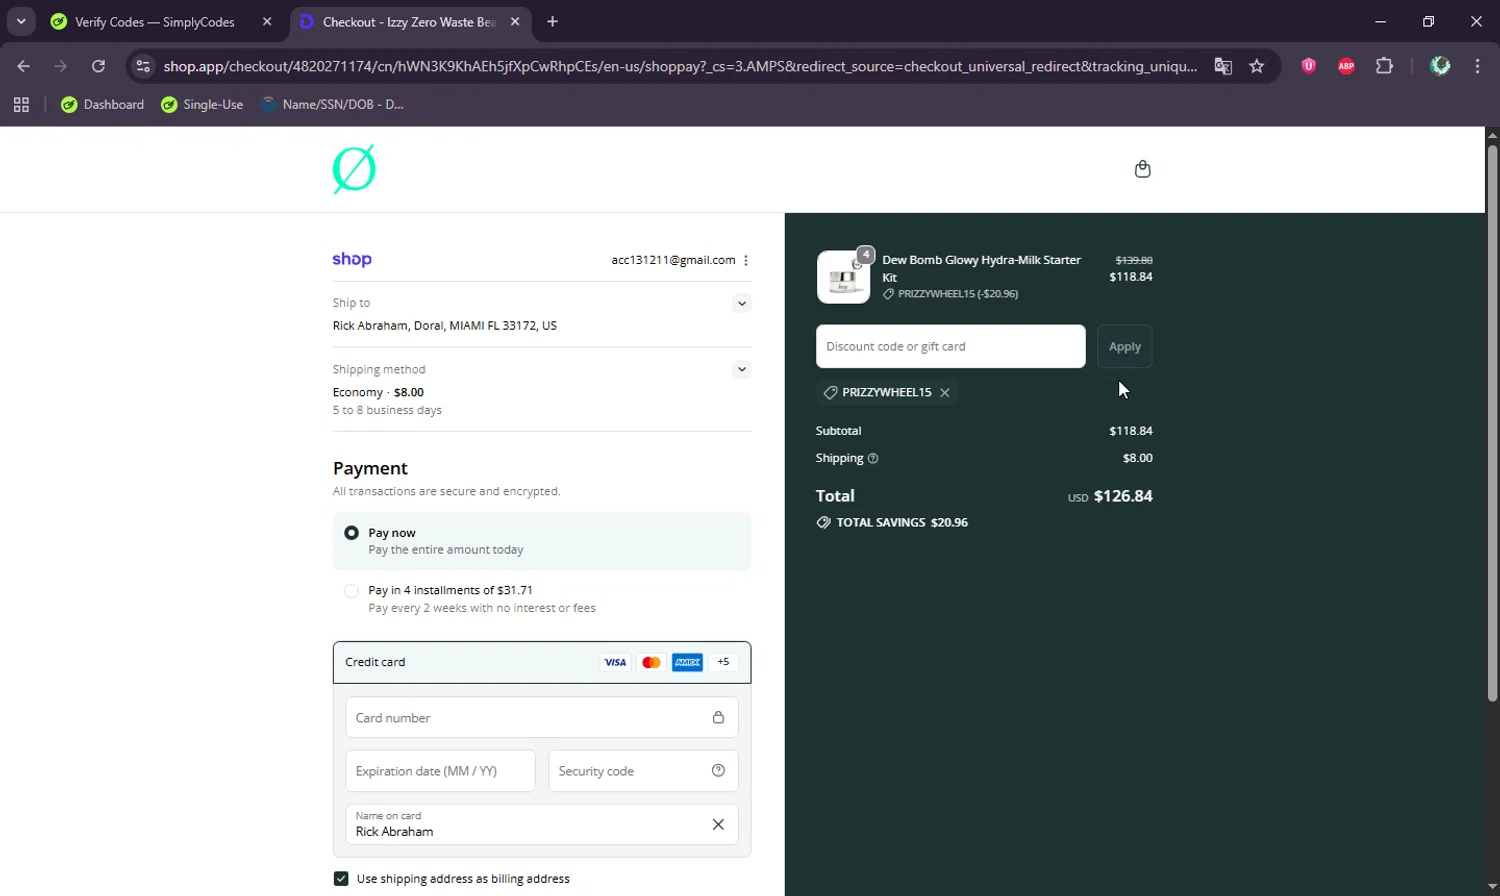1500x896 pixels.
Task: Click the browser address bar URL
Action: pos(680,66)
